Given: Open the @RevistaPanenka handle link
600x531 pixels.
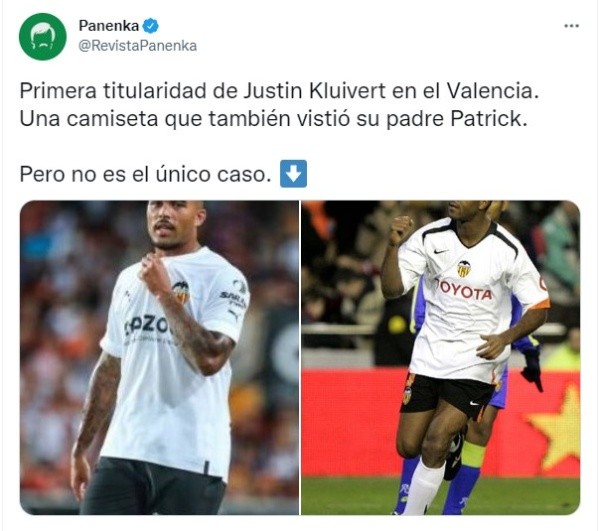Looking at the screenshot, I should point(137,46).
